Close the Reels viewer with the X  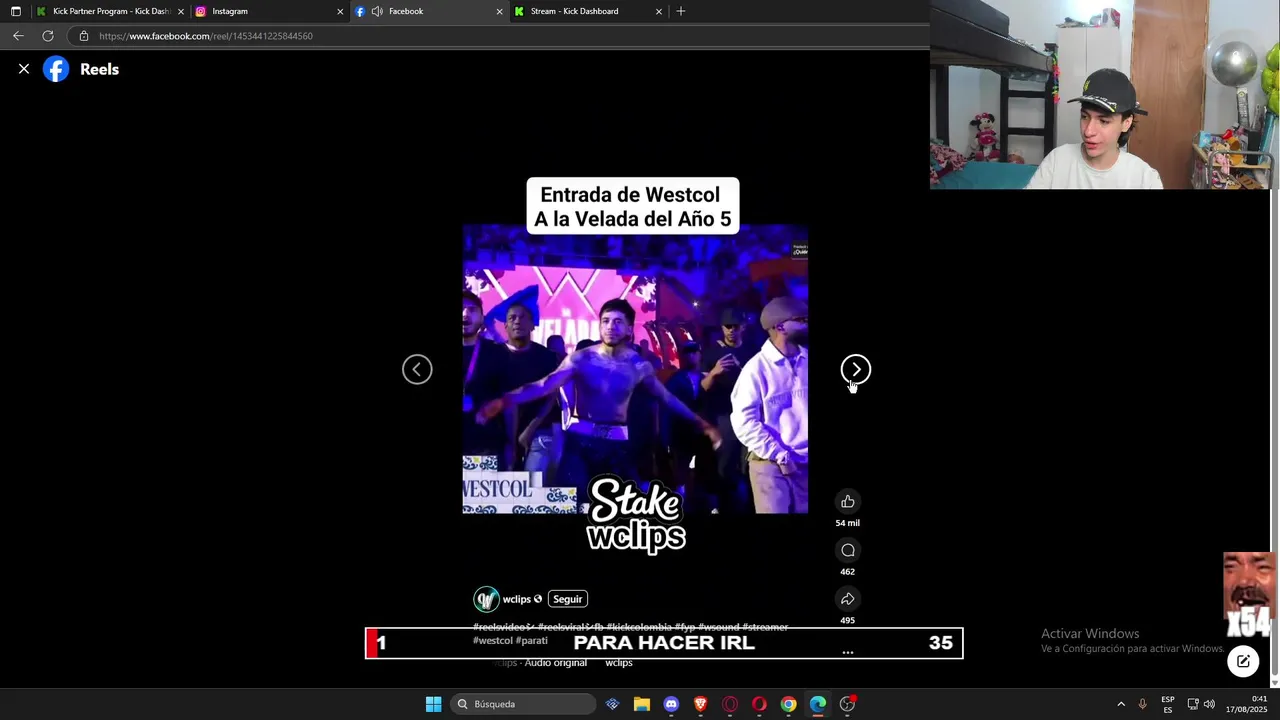(24, 69)
